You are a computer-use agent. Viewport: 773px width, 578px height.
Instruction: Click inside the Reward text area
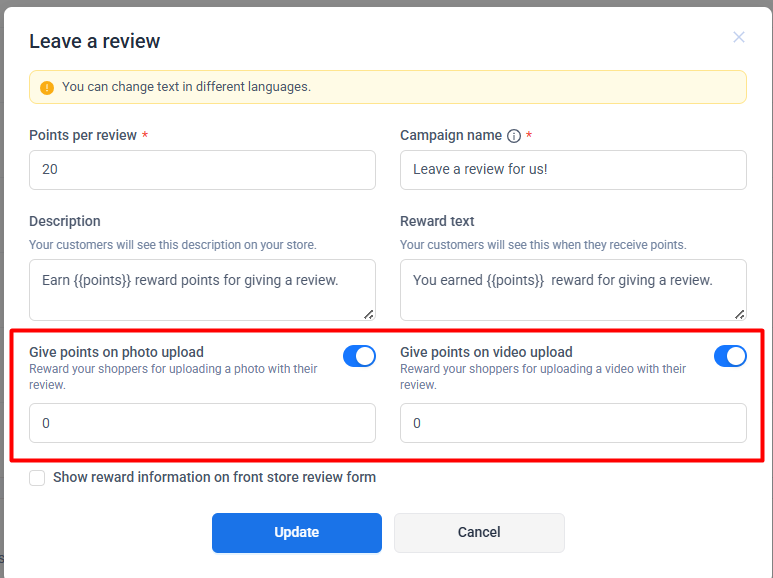click(x=573, y=289)
